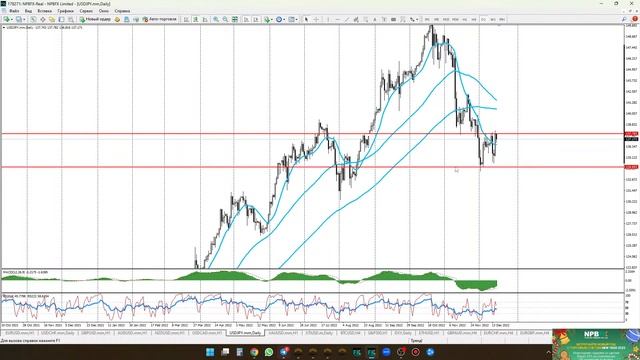Open Zoom from the taskbar

tap(386, 352)
